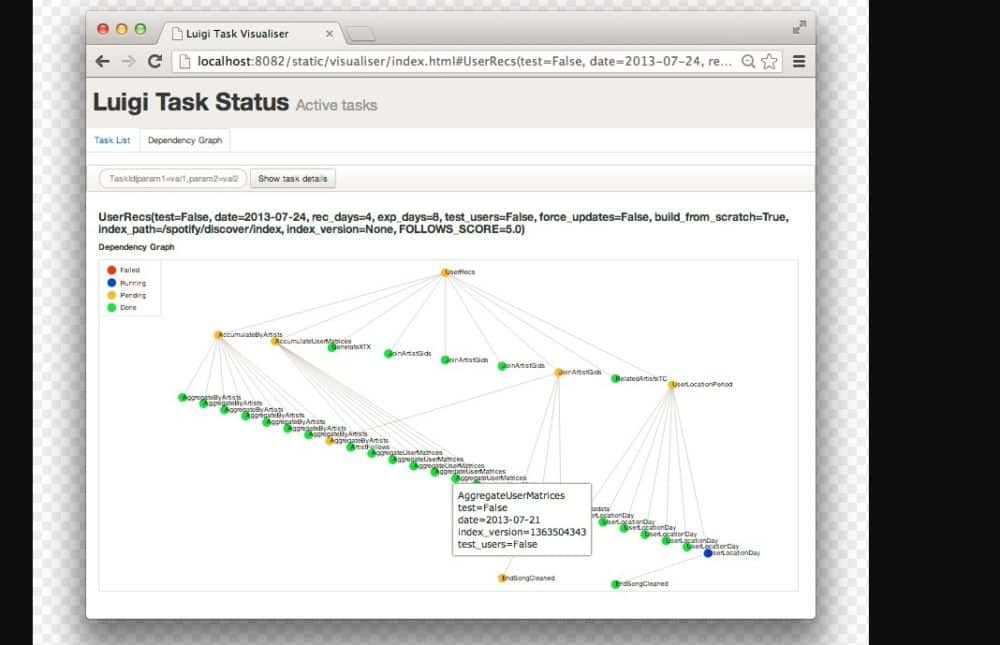The height and width of the screenshot is (645, 1000).
Task: Select the Dependency Graph tab
Action: 185,140
